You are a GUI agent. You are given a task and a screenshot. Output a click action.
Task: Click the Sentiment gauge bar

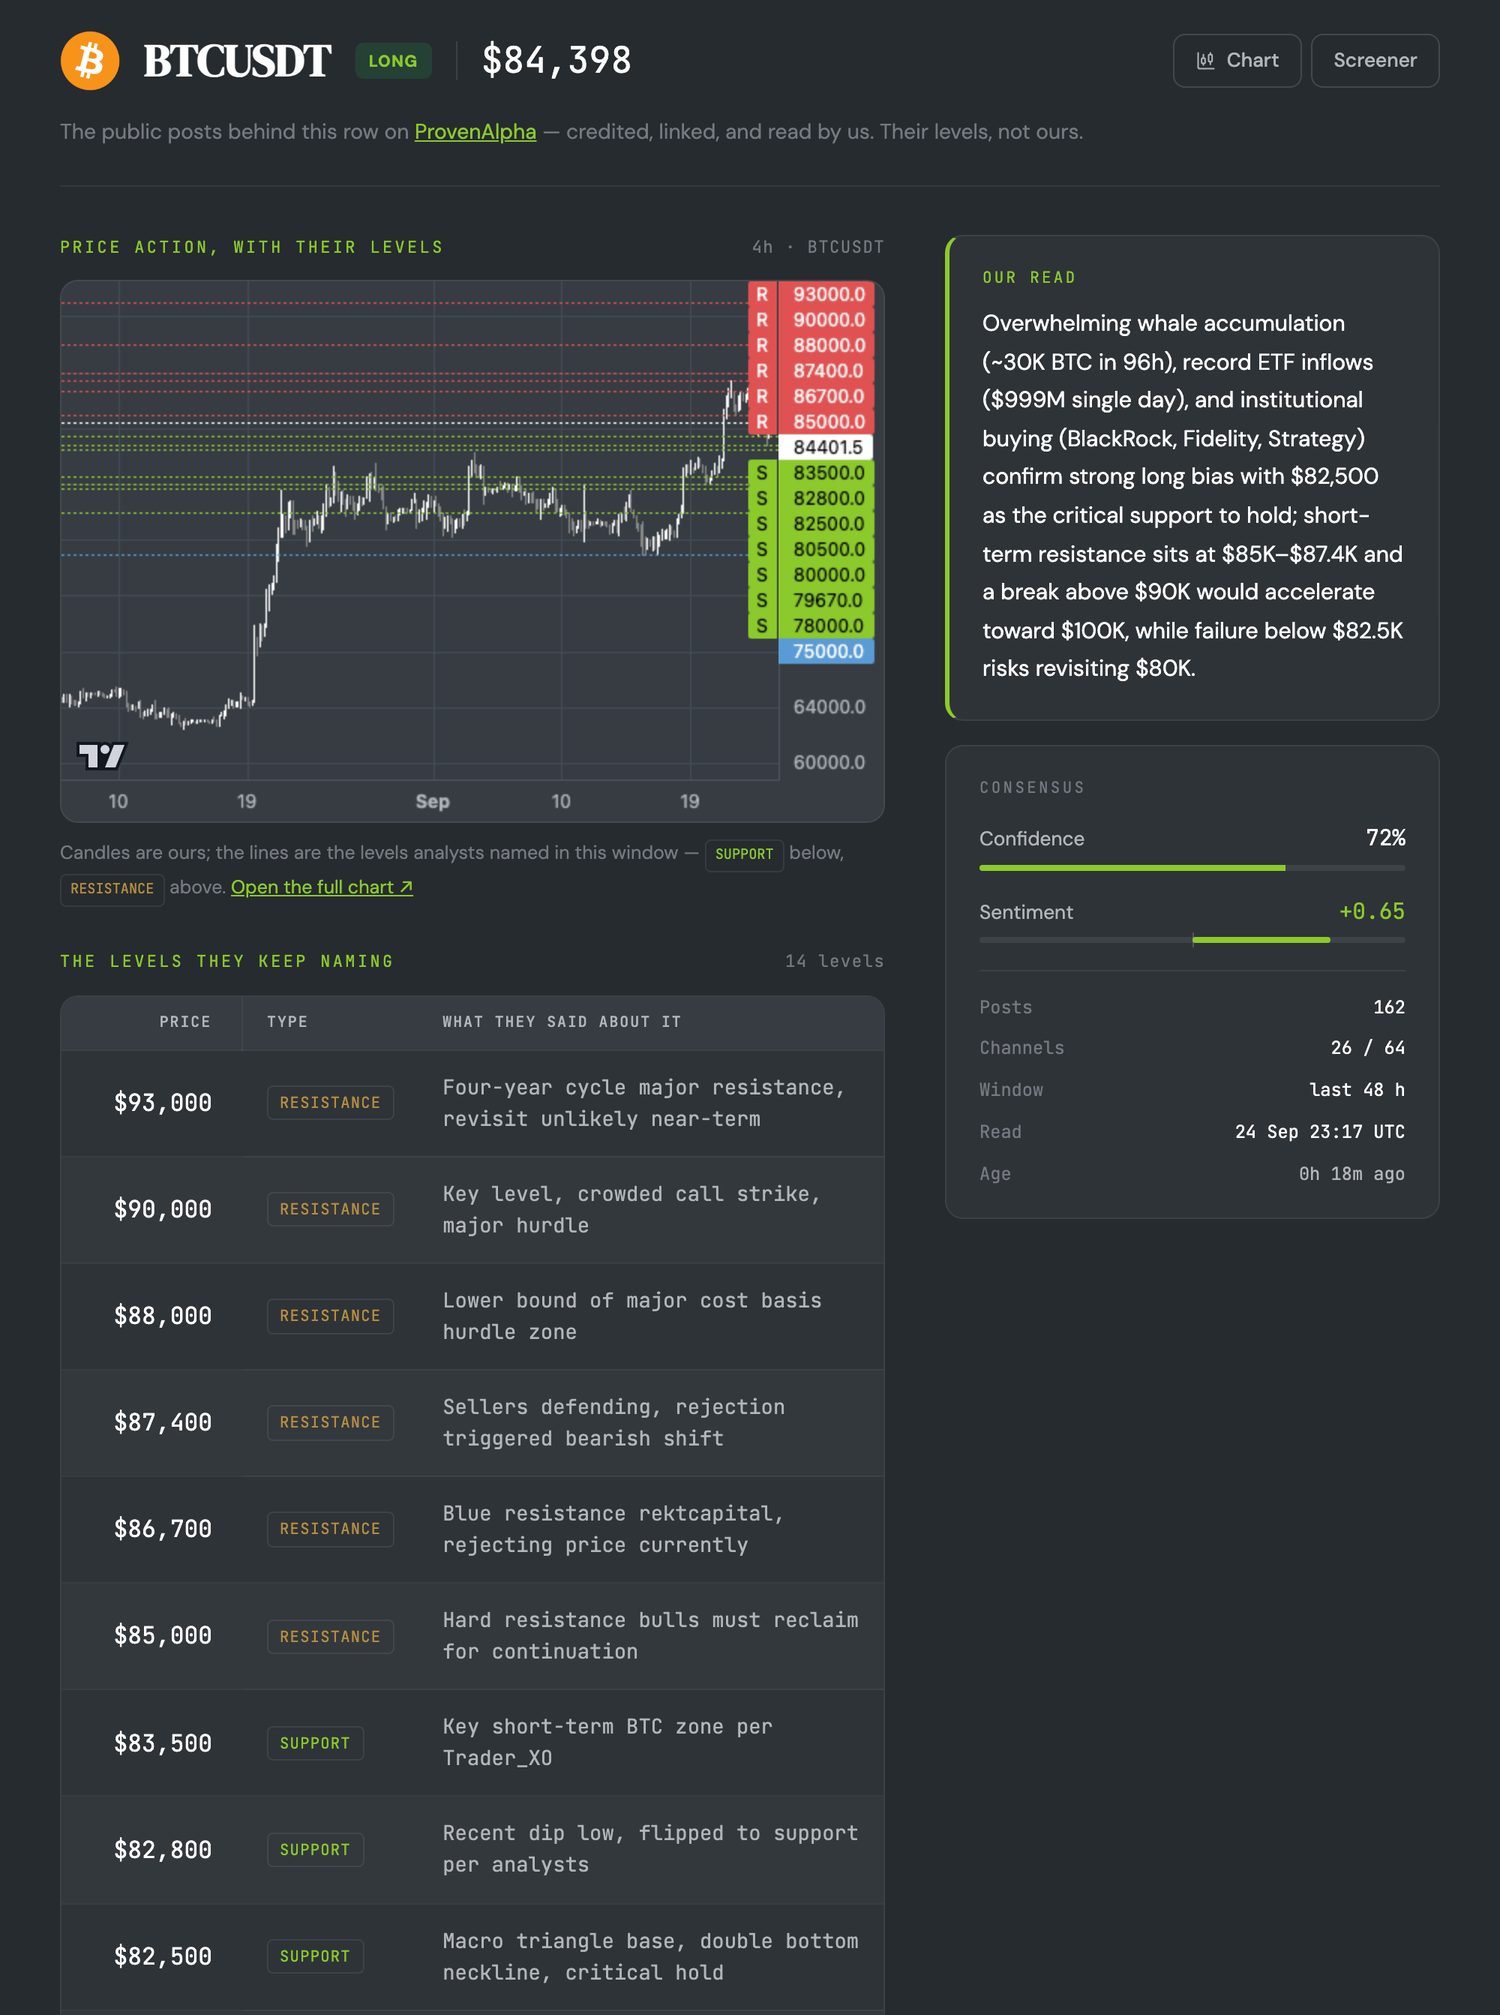(1192, 940)
